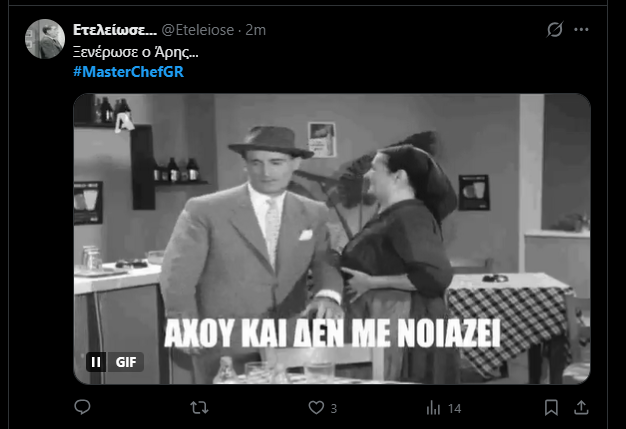View post analytics bar-chart icon

433,408
